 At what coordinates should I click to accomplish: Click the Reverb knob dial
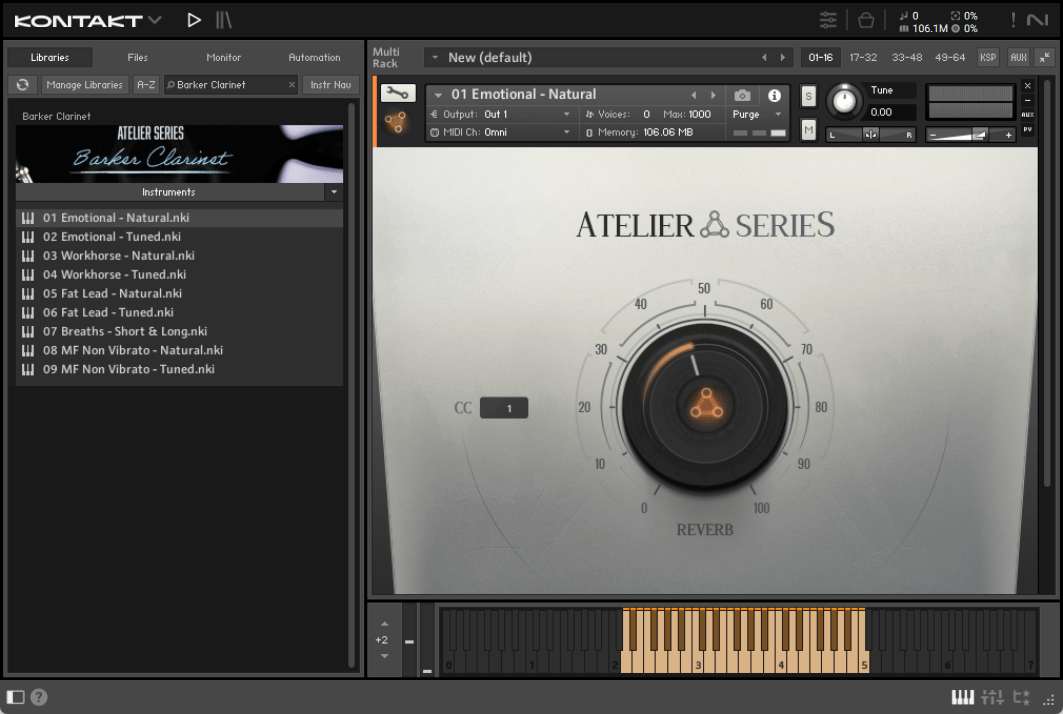click(704, 405)
